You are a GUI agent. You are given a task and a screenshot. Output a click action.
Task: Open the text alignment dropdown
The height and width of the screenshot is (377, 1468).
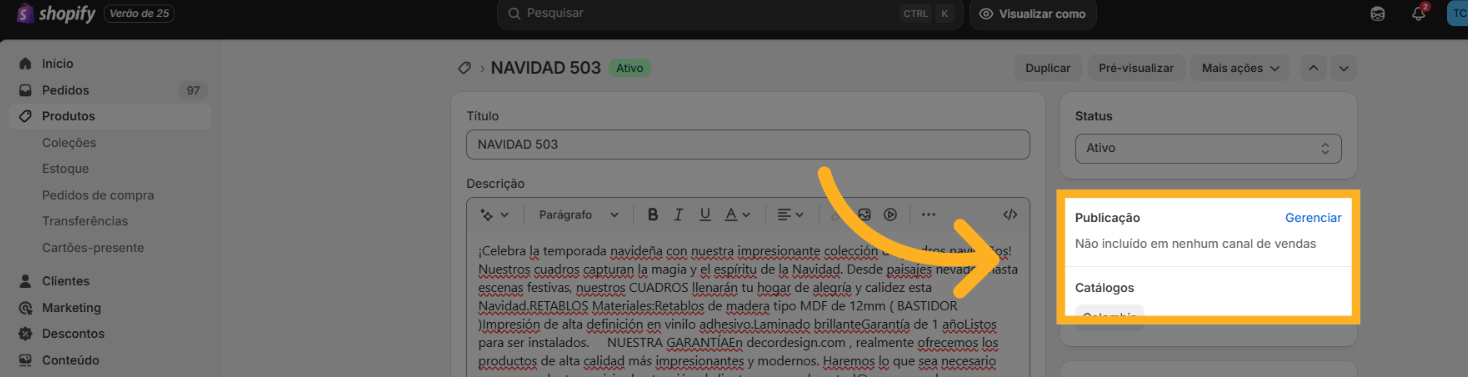coord(790,215)
